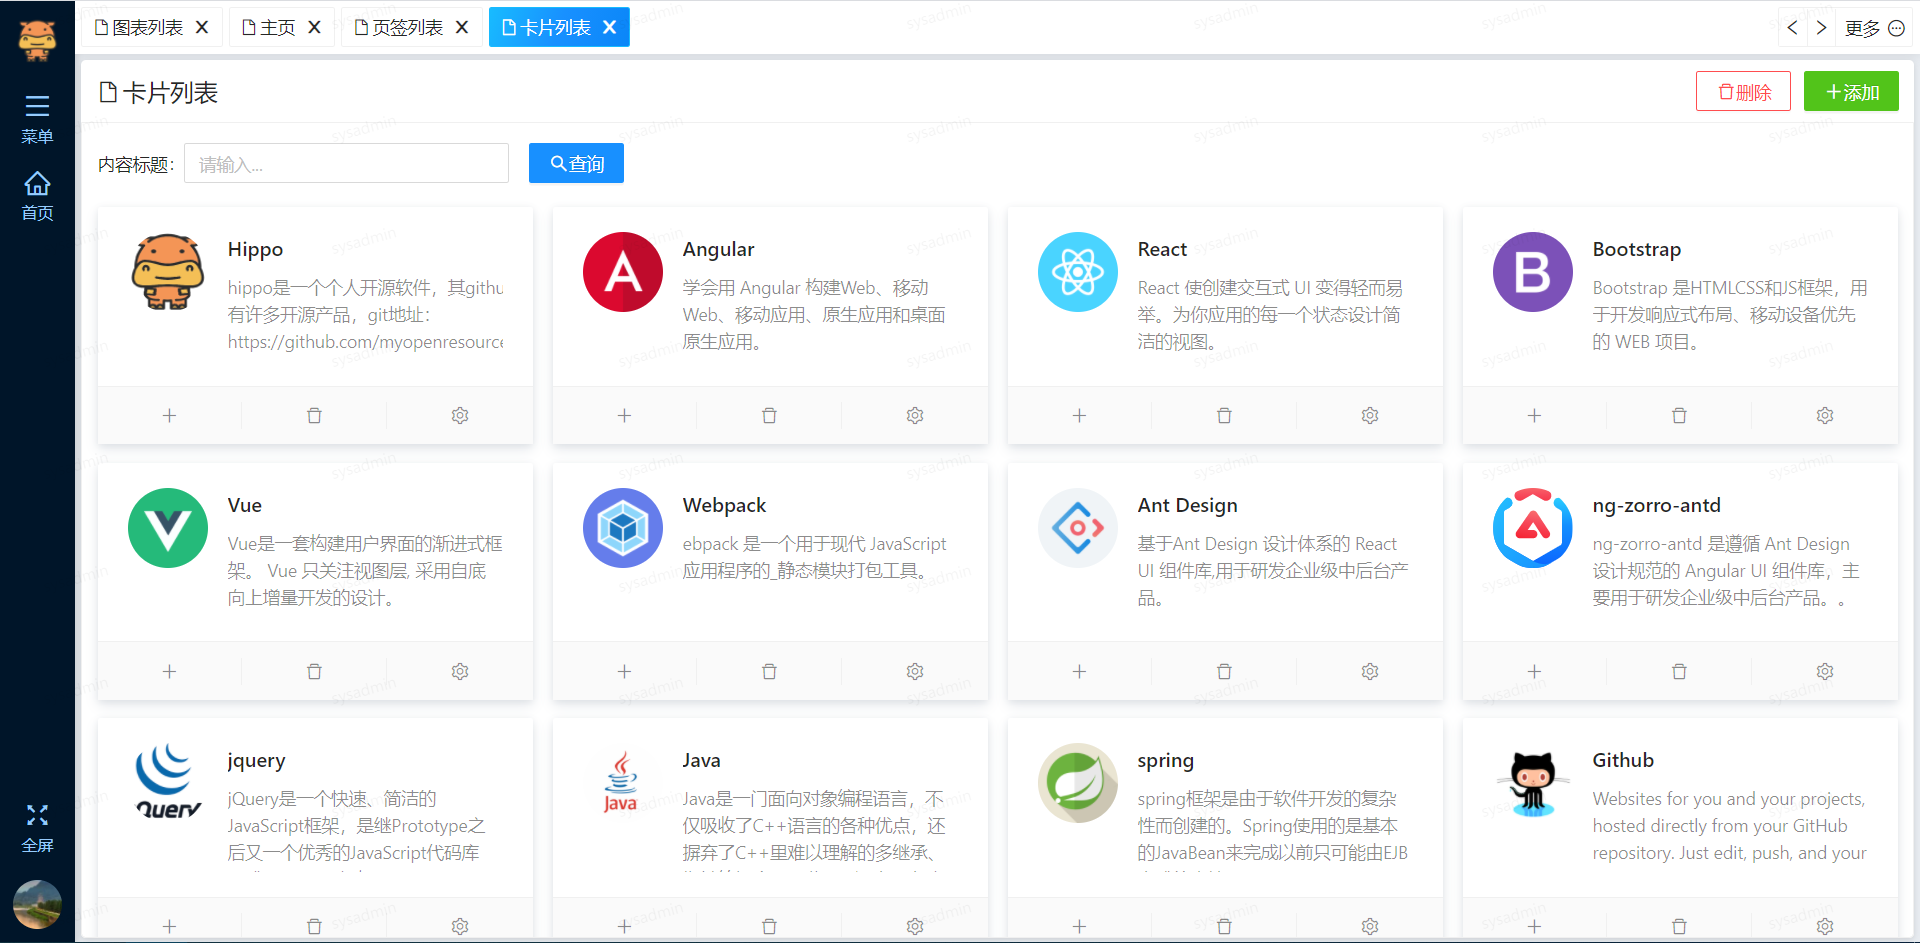1920x943 pixels.
Task: Focus the 内容标题 input field
Action: [346, 163]
